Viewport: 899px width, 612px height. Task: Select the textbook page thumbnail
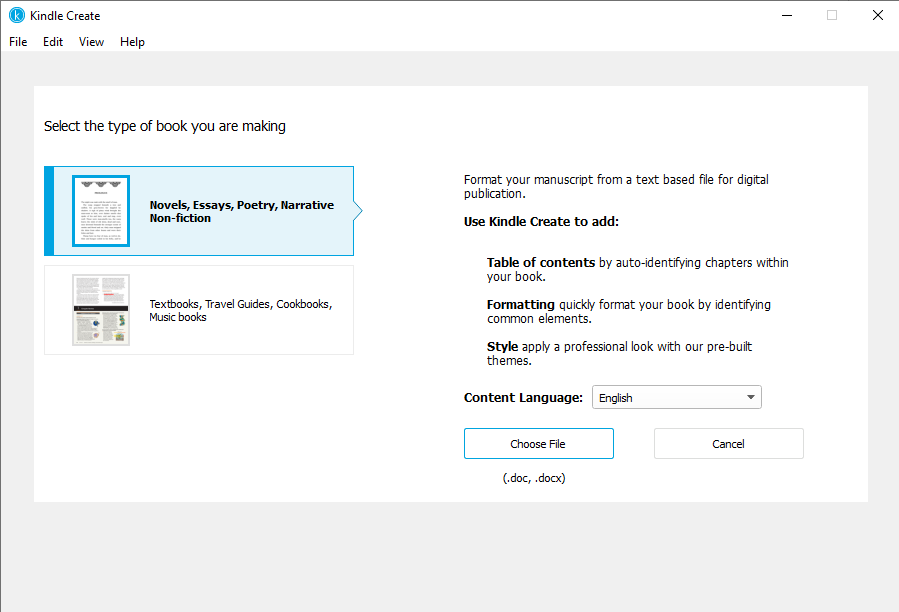coord(101,310)
